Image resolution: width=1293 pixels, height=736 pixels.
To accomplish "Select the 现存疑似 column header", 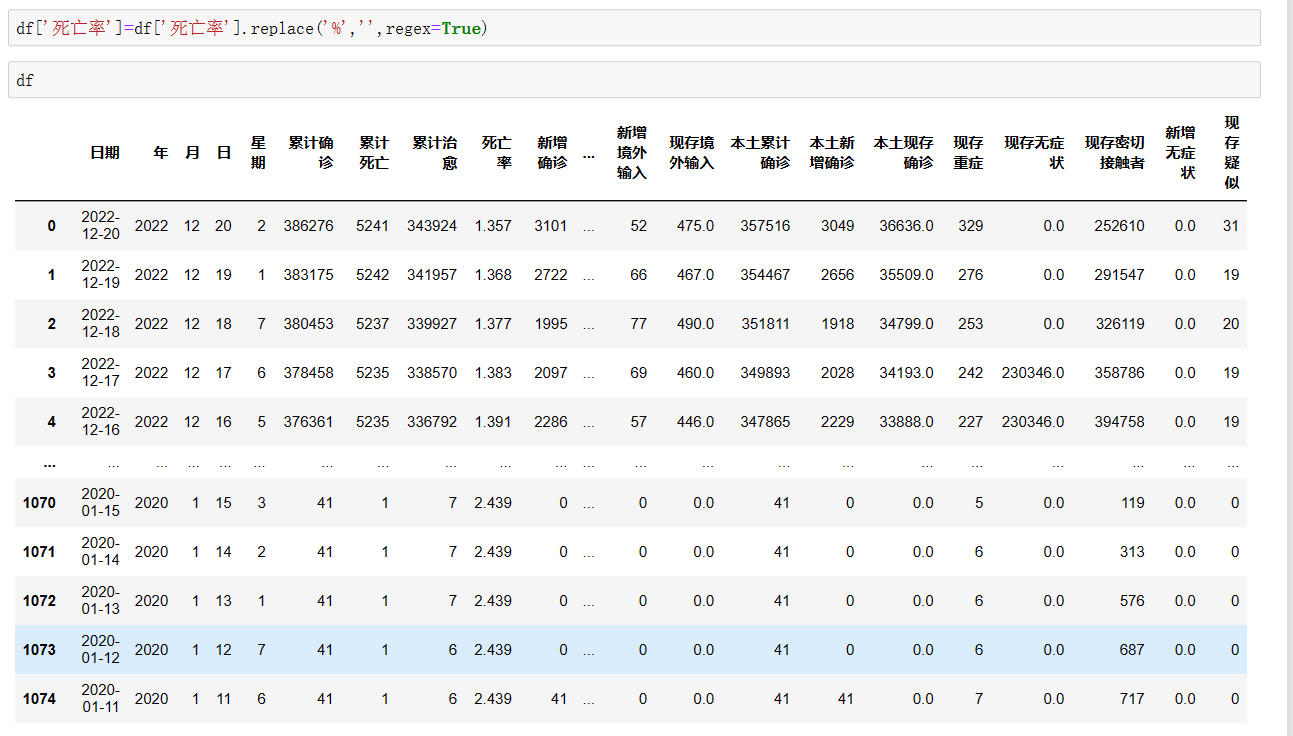I will click(x=1232, y=152).
